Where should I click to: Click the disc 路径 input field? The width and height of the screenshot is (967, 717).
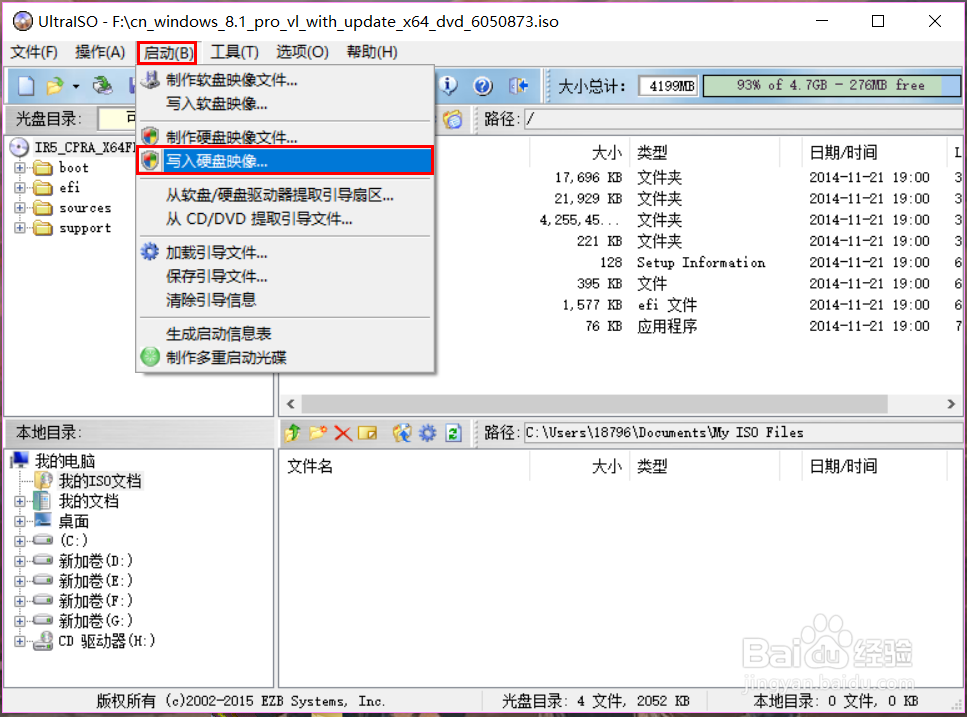pos(743,119)
